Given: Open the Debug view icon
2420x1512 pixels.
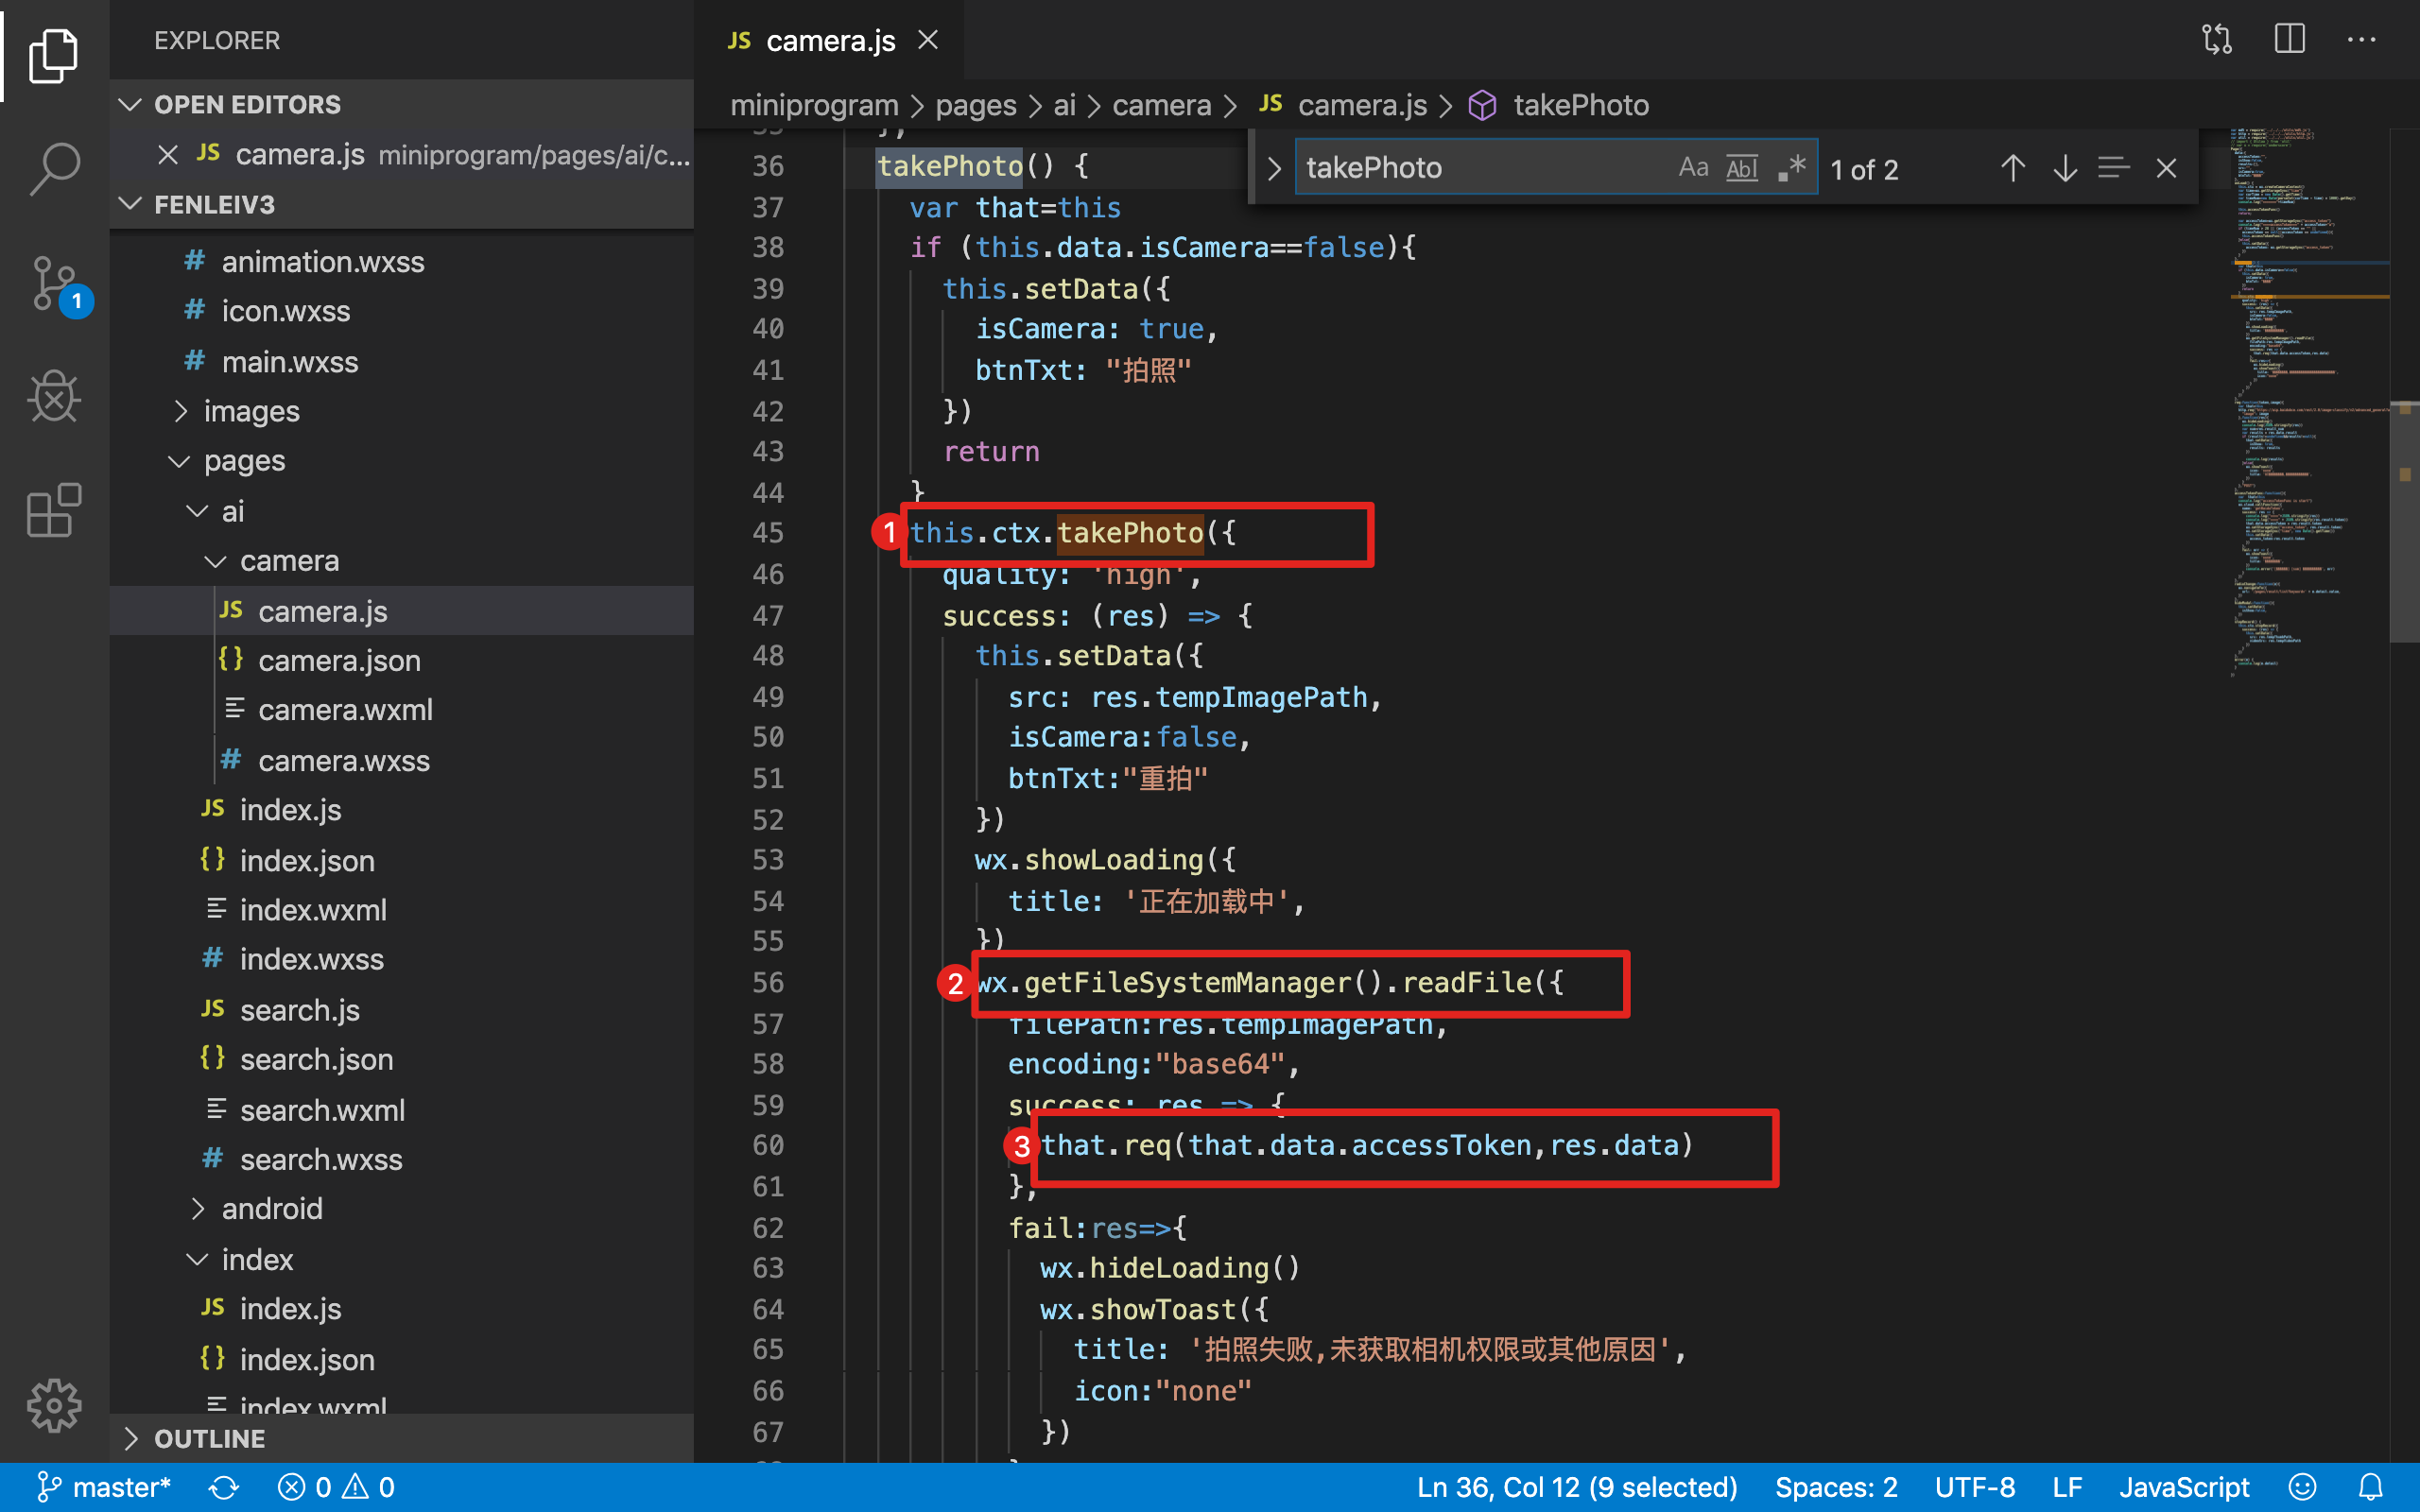Looking at the screenshot, I should click(54, 397).
